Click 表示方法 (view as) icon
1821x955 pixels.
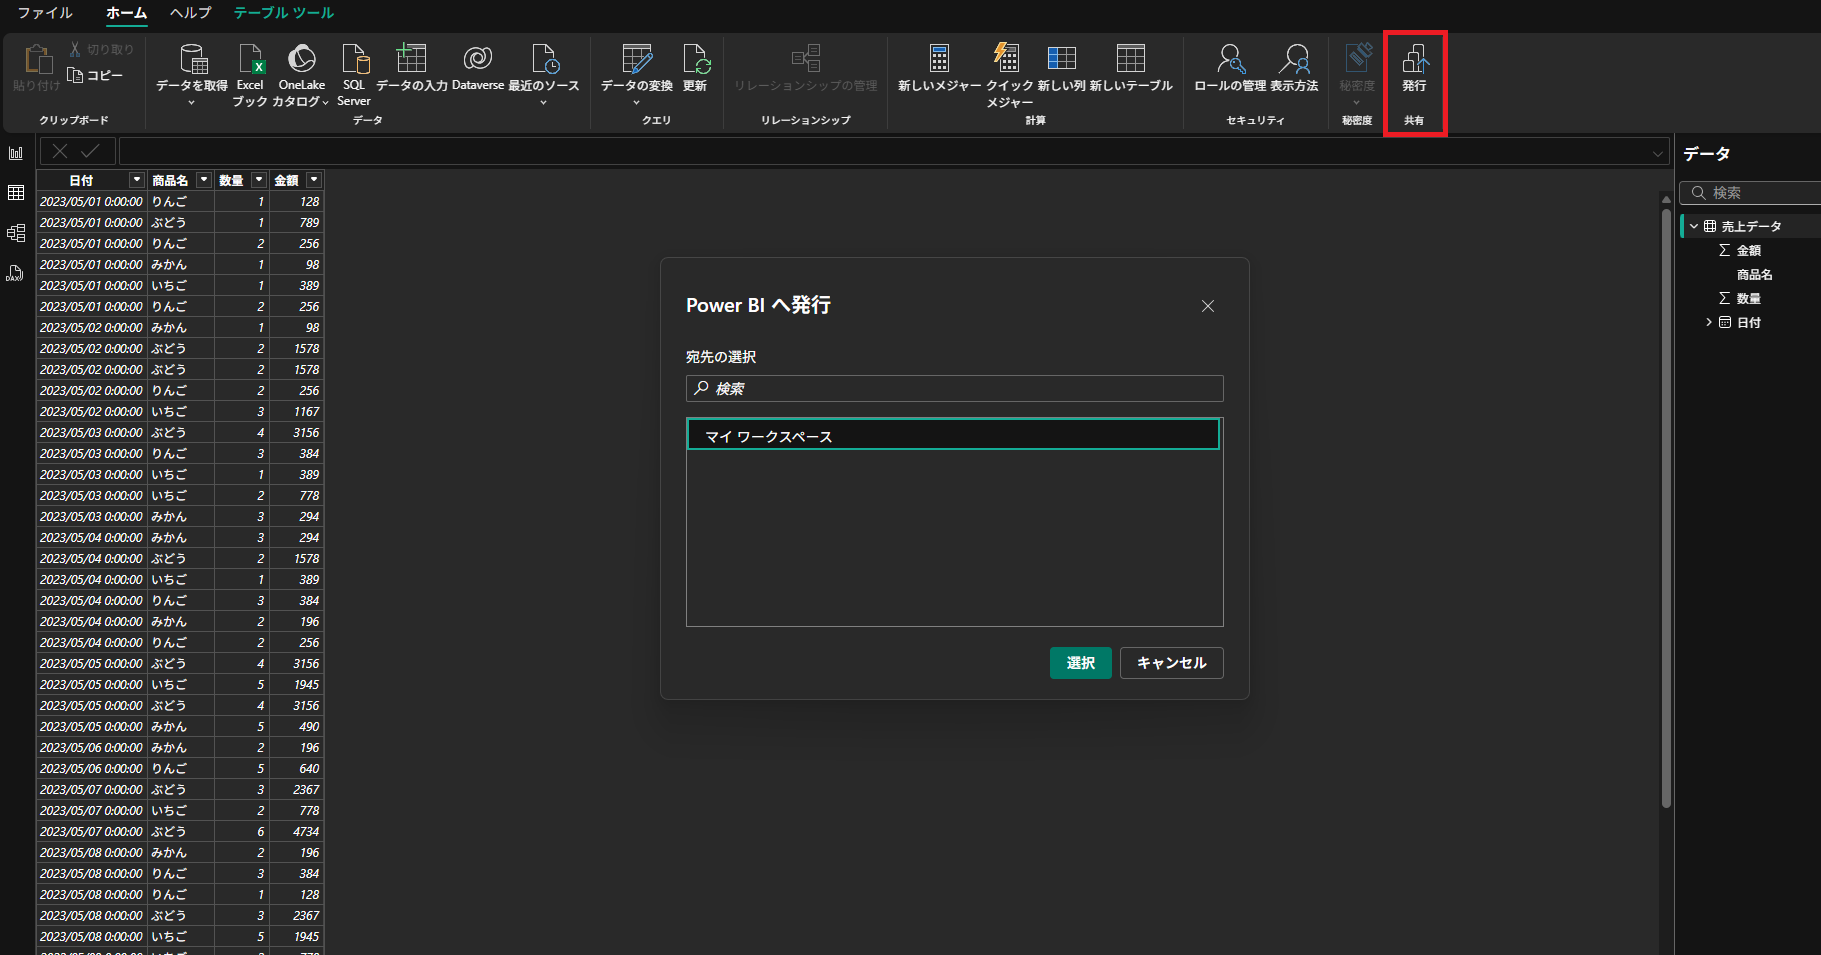tap(1294, 67)
